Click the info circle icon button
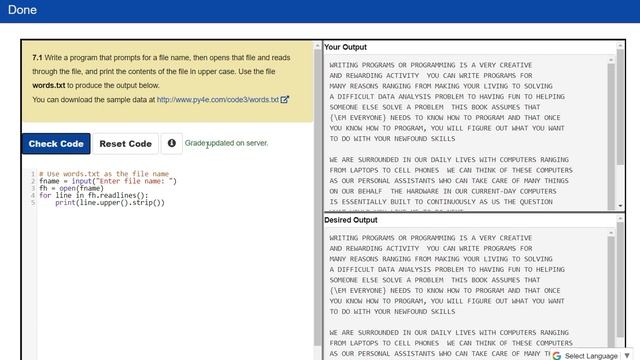 pos(171,143)
